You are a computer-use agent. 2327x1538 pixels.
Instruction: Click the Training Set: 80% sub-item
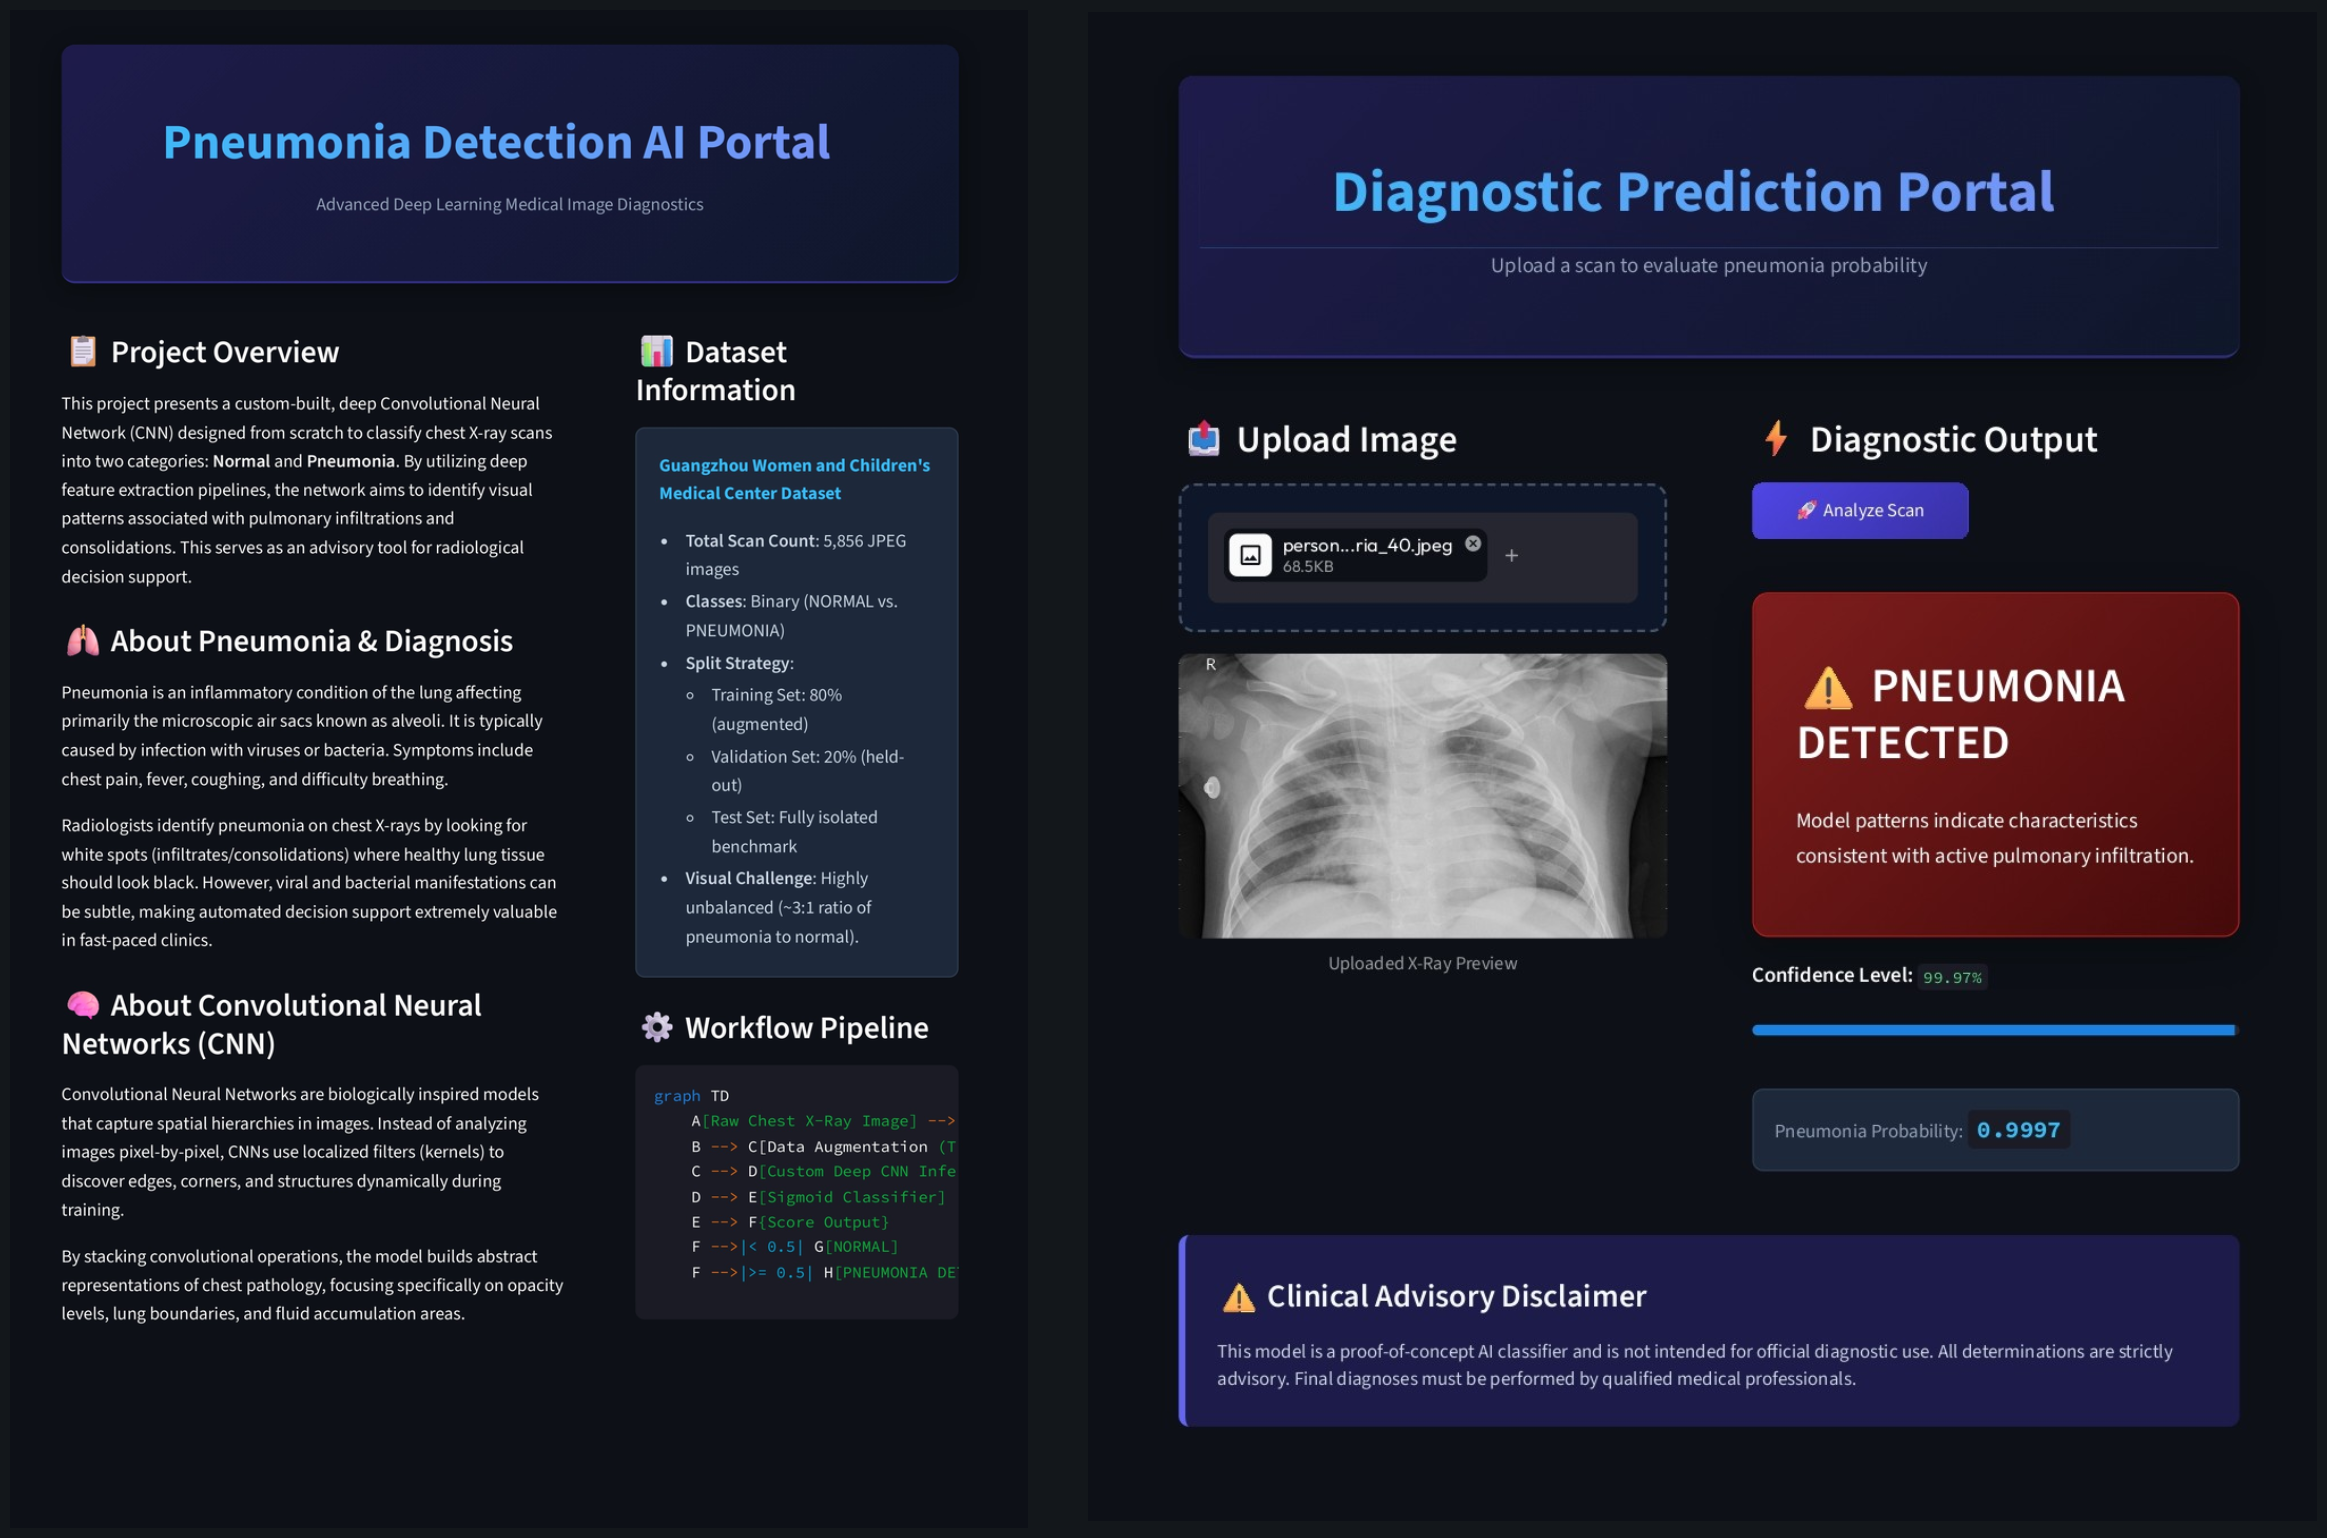tap(776, 709)
